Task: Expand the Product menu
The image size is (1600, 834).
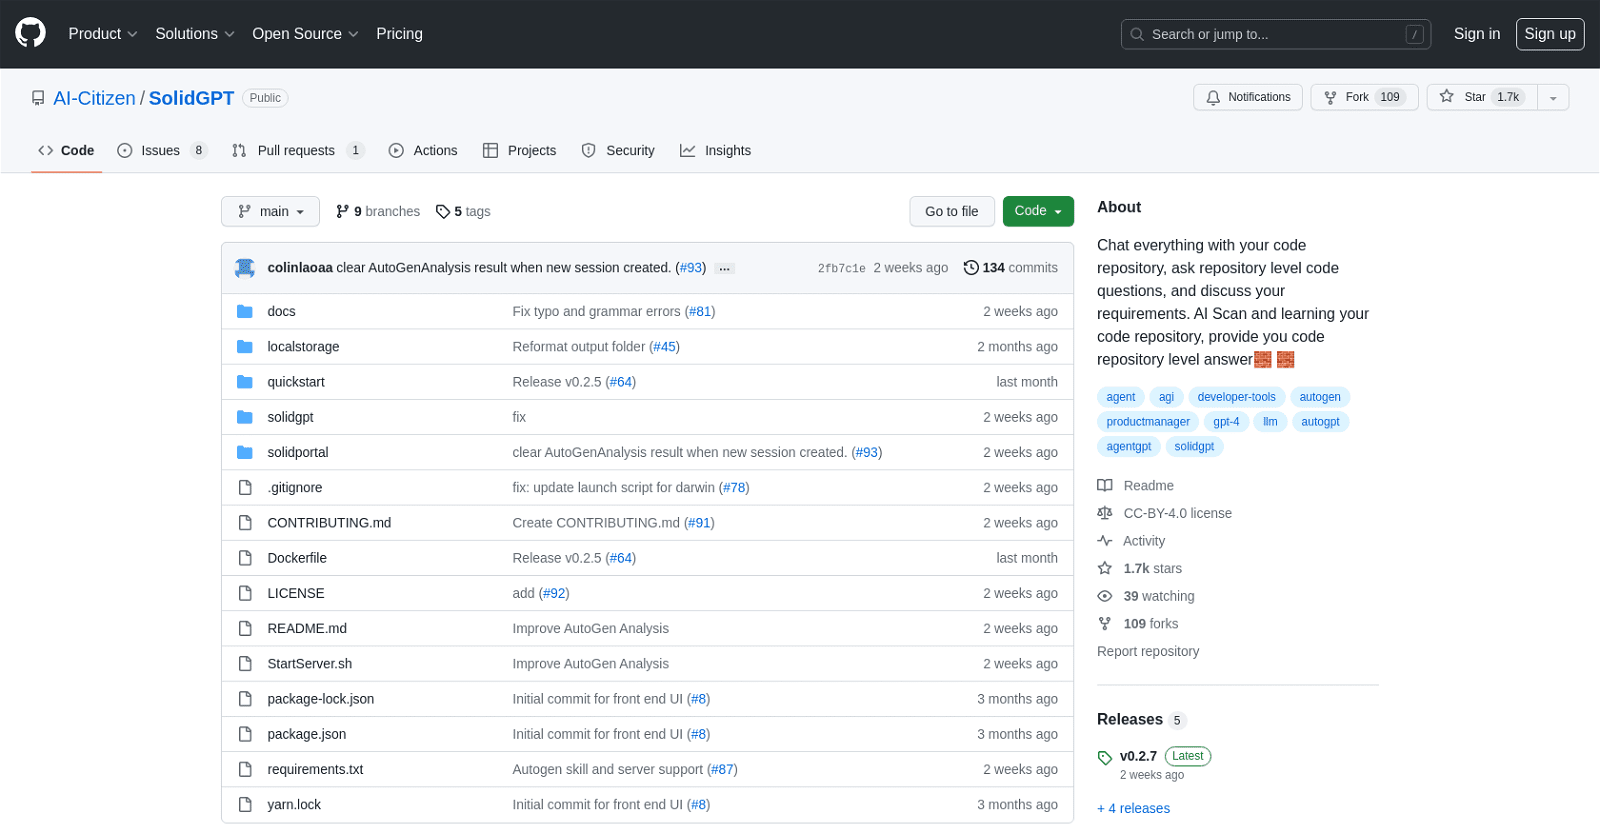Action: pos(102,34)
